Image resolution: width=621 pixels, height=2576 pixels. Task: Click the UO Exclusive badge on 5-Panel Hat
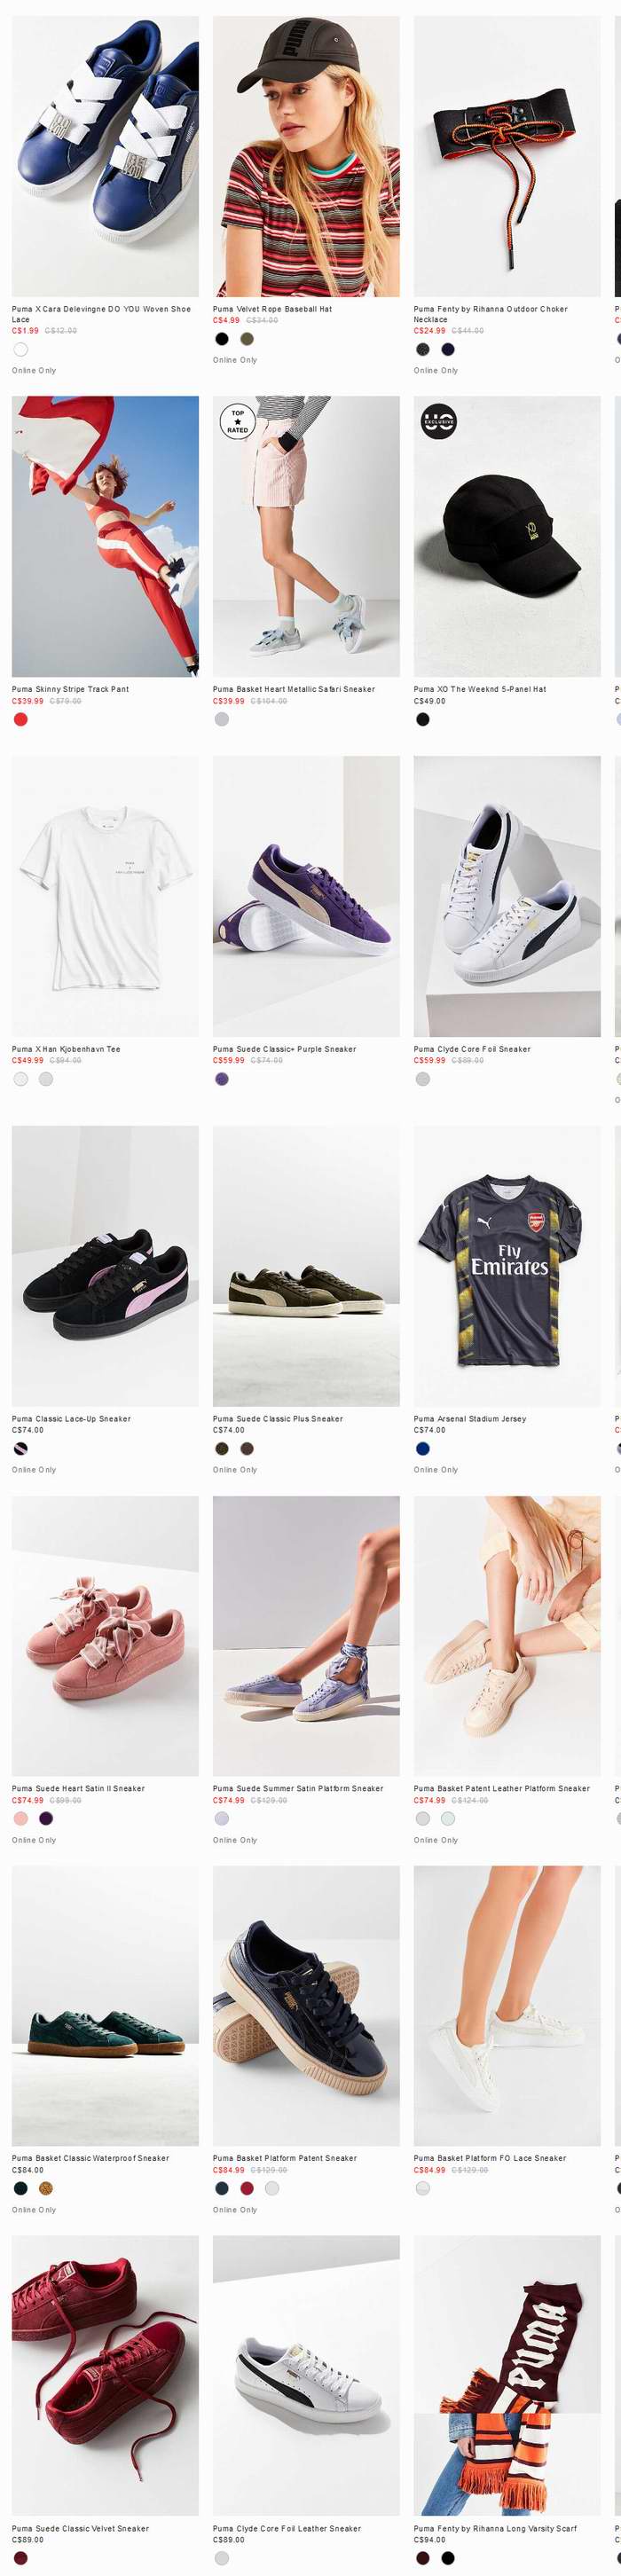pyautogui.click(x=439, y=421)
